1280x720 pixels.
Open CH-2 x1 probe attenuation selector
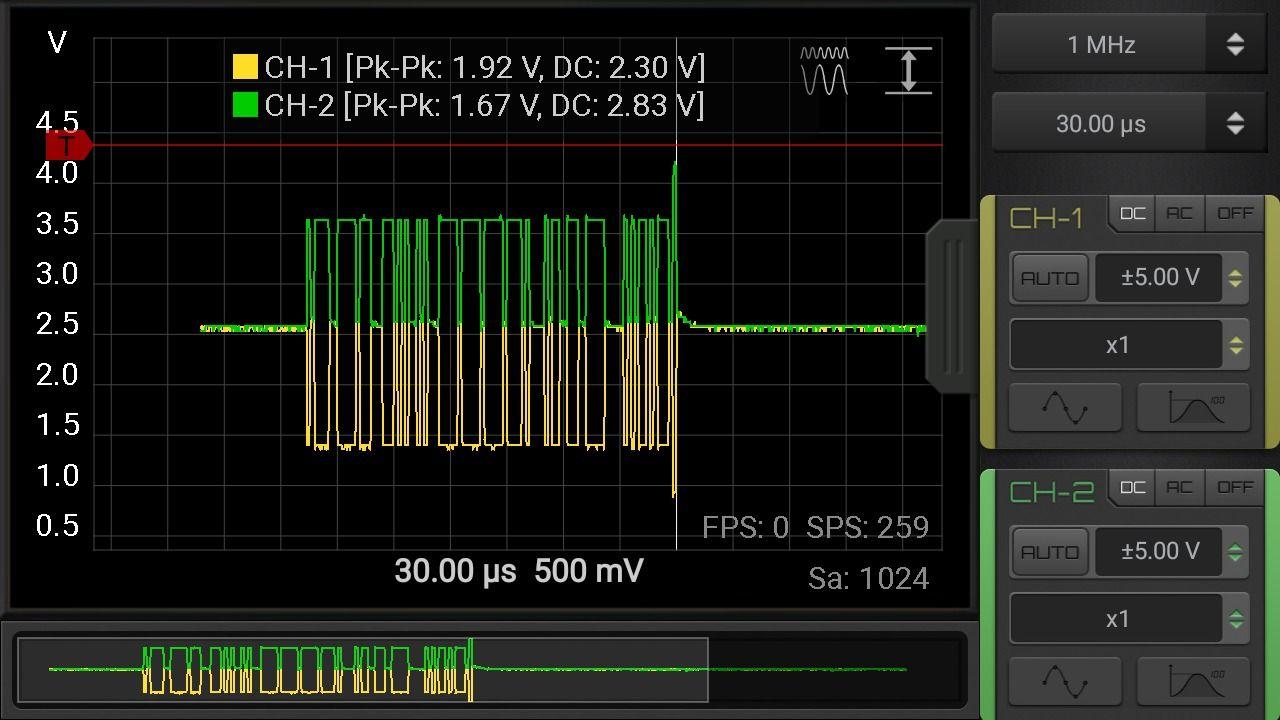pyautogui.click(x=1117, y=620)
